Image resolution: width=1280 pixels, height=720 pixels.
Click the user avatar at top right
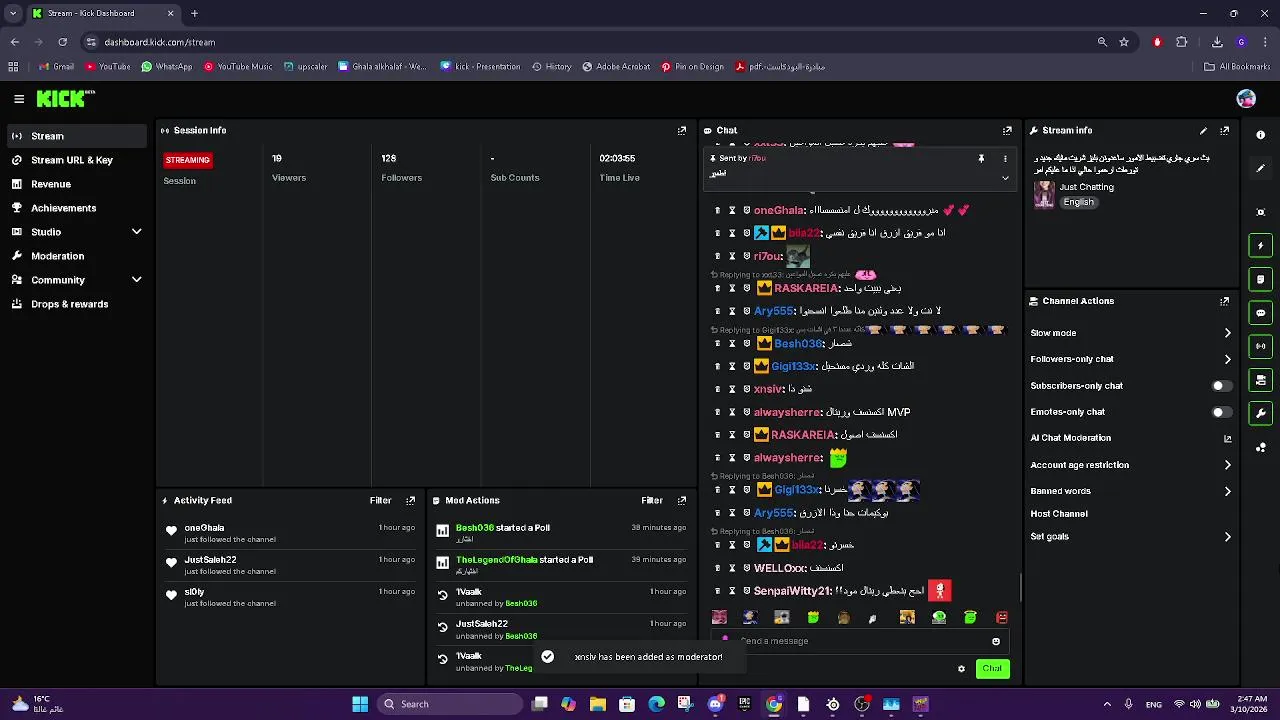pos(1246,99)
